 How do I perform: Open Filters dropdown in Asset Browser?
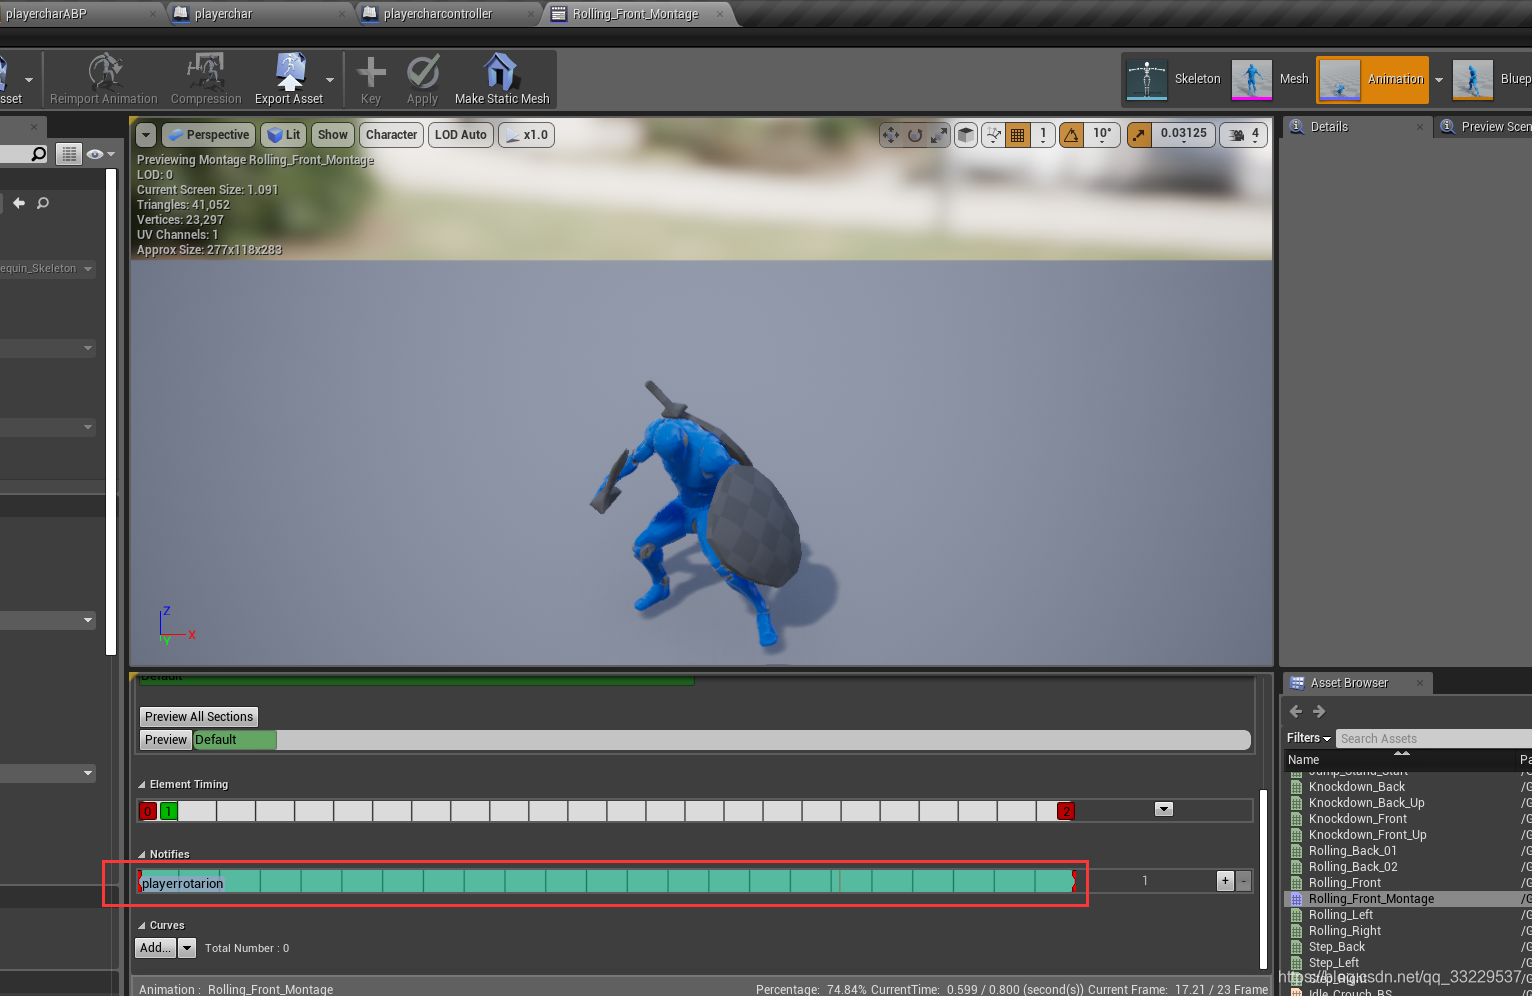1309,738
